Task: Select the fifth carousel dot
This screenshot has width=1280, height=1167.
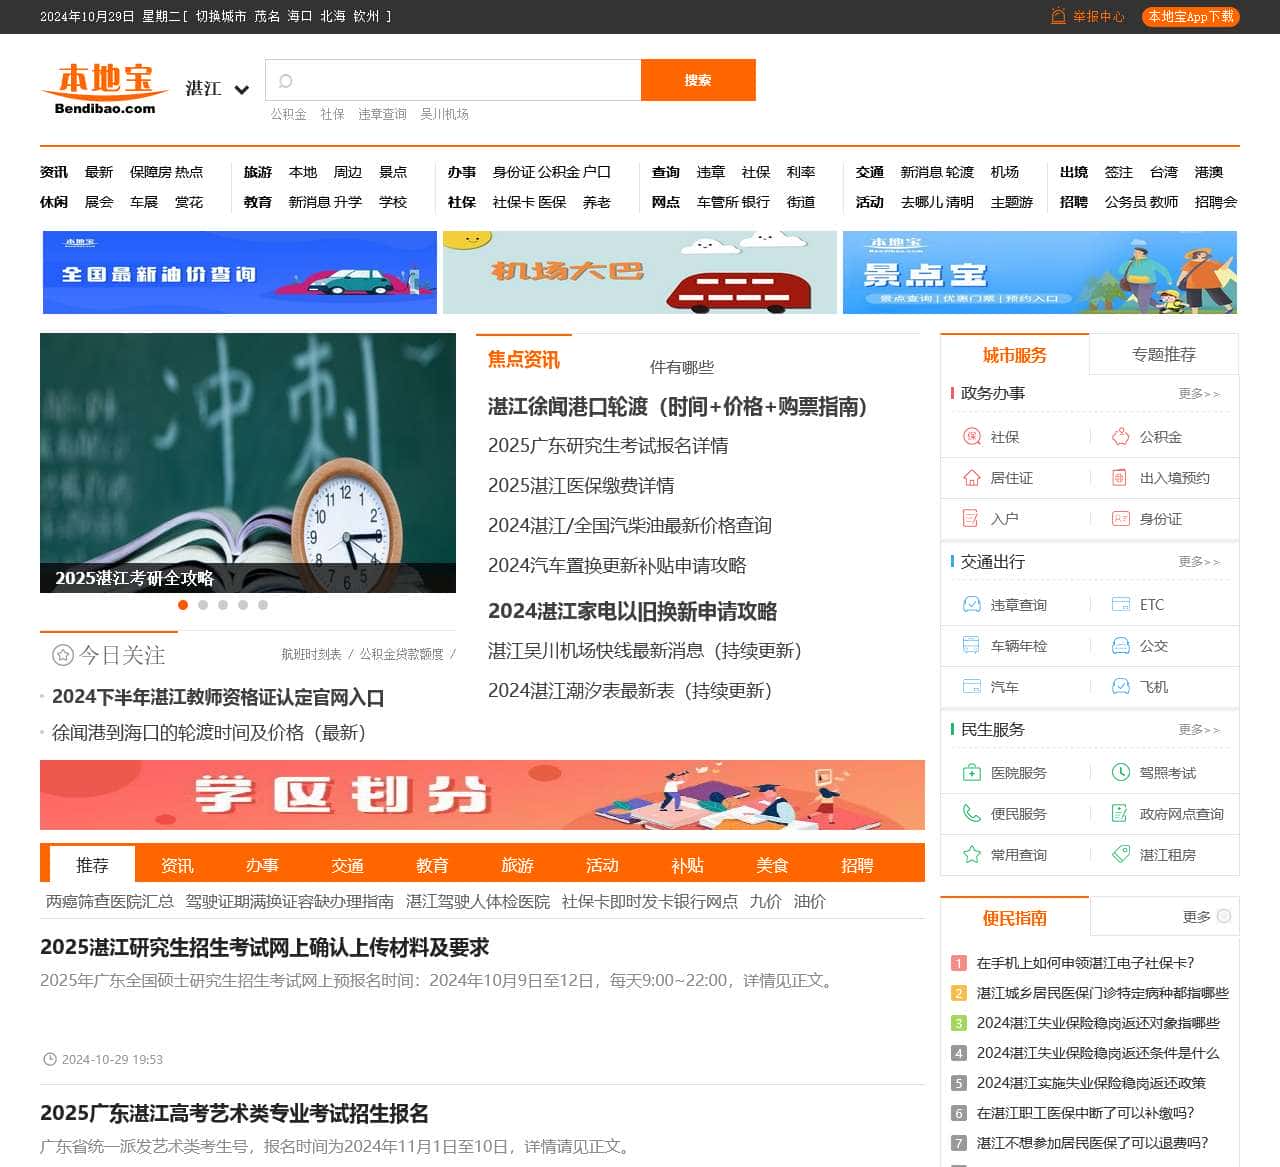Action: 263,605
